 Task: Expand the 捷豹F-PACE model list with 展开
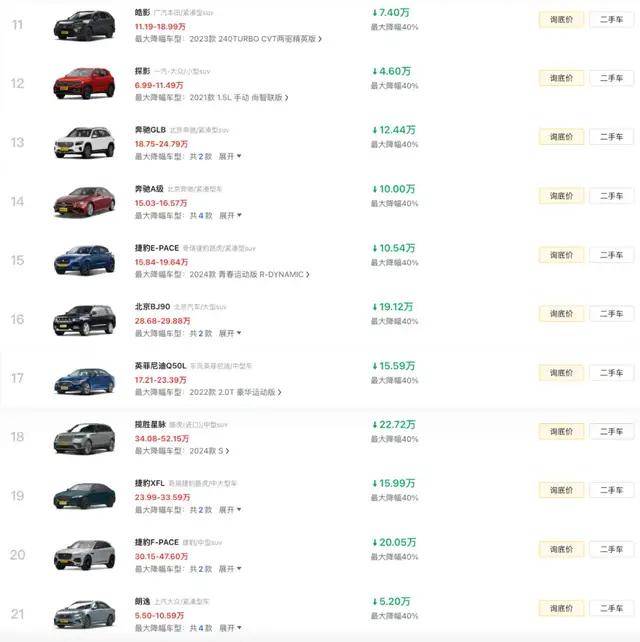[230, 569]
